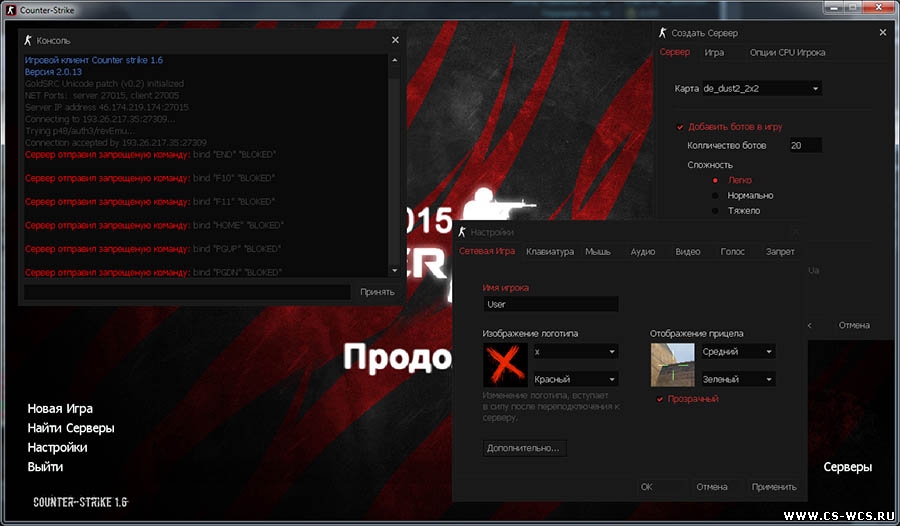The image size is (900, 526).
Task: Click Новая Игра in main menu
Action: (60, 409)
